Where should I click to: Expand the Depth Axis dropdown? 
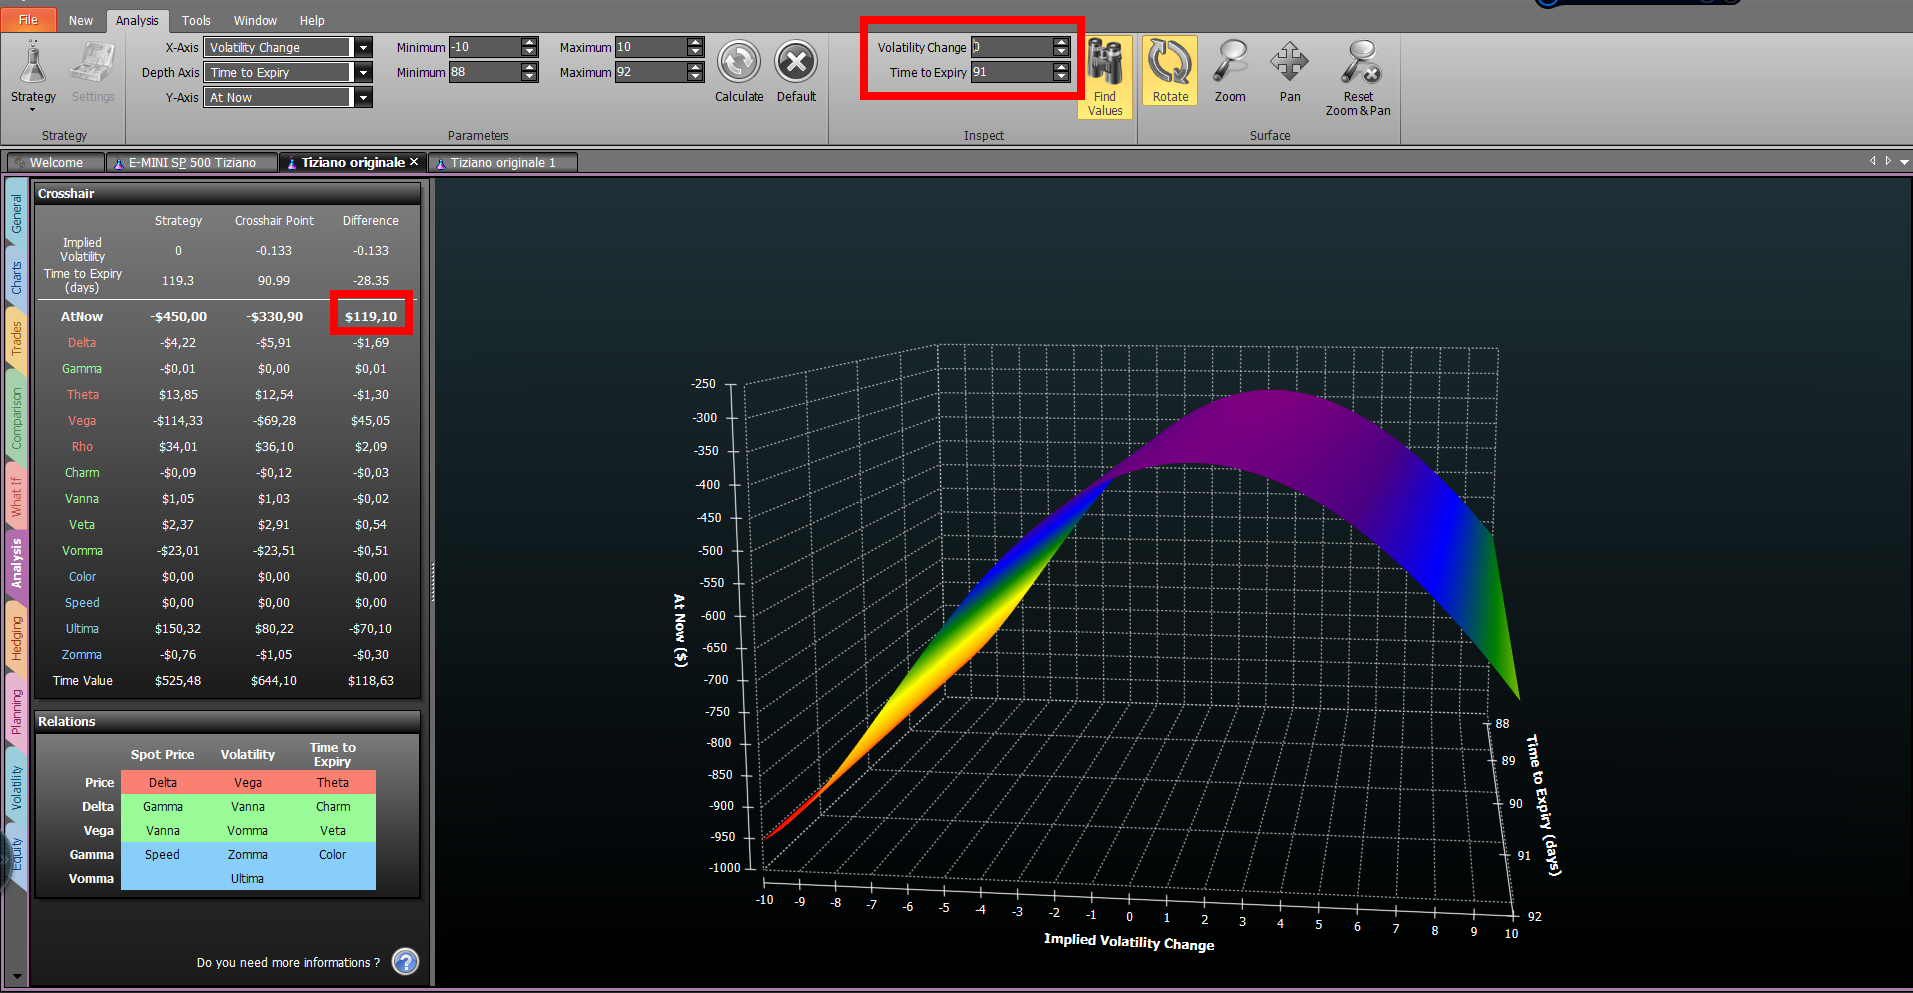[x=364, y=72]
